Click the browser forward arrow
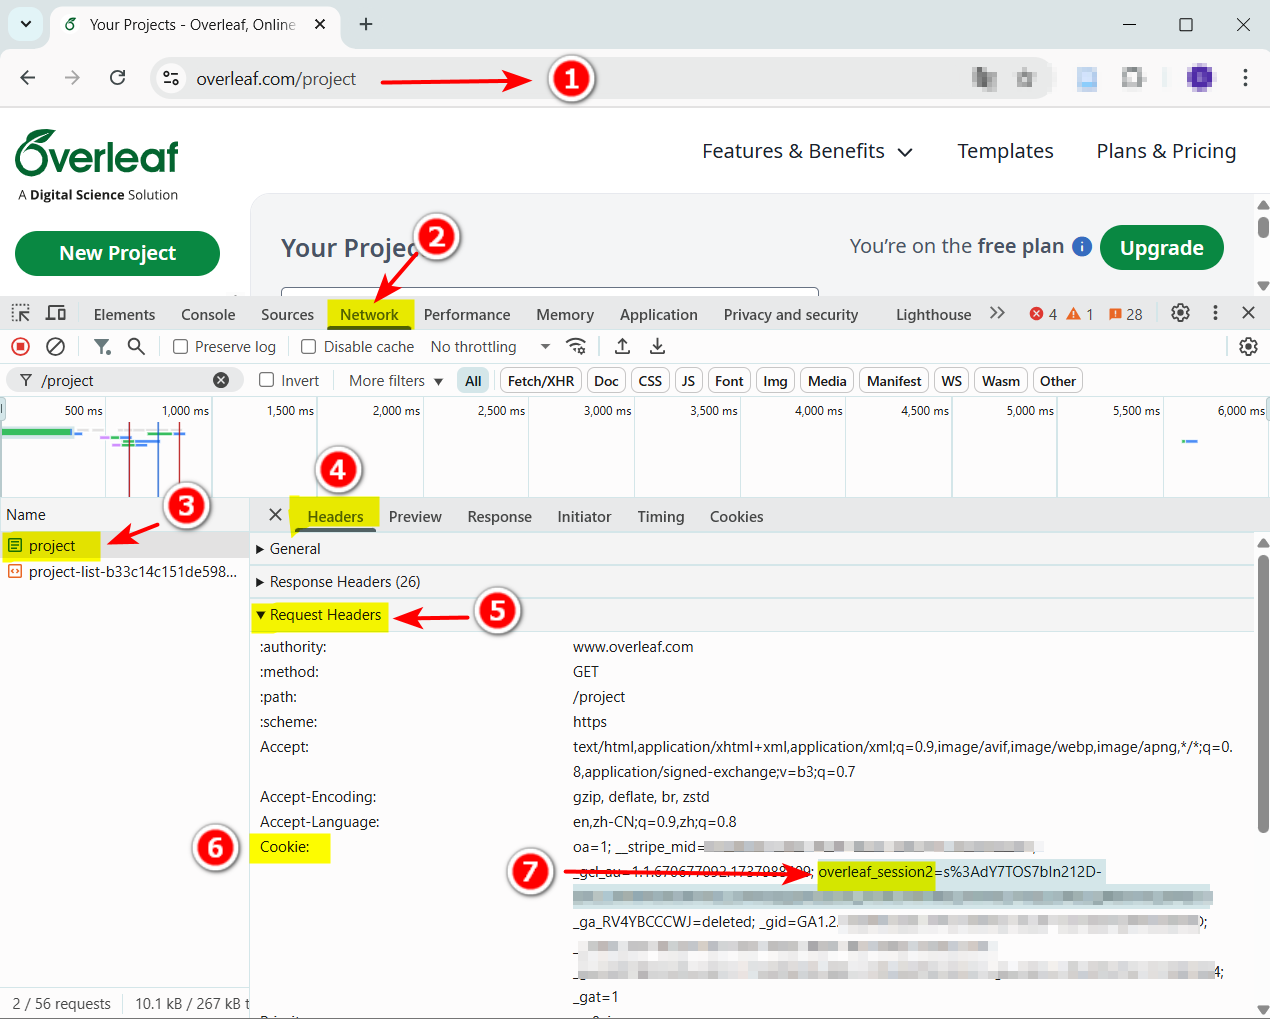Screen dimensions: 1270x1019 [72, 78]
